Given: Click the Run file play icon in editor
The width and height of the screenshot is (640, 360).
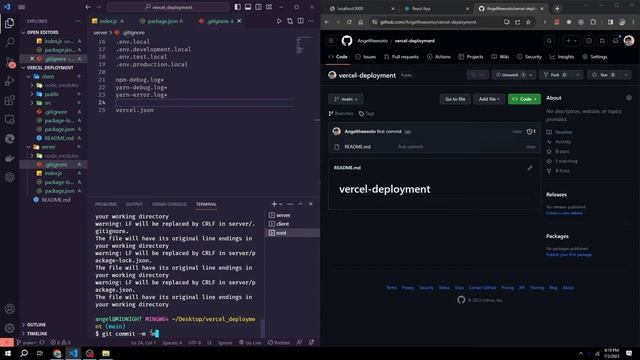Looking at the screenshot, I should [279, 21].
